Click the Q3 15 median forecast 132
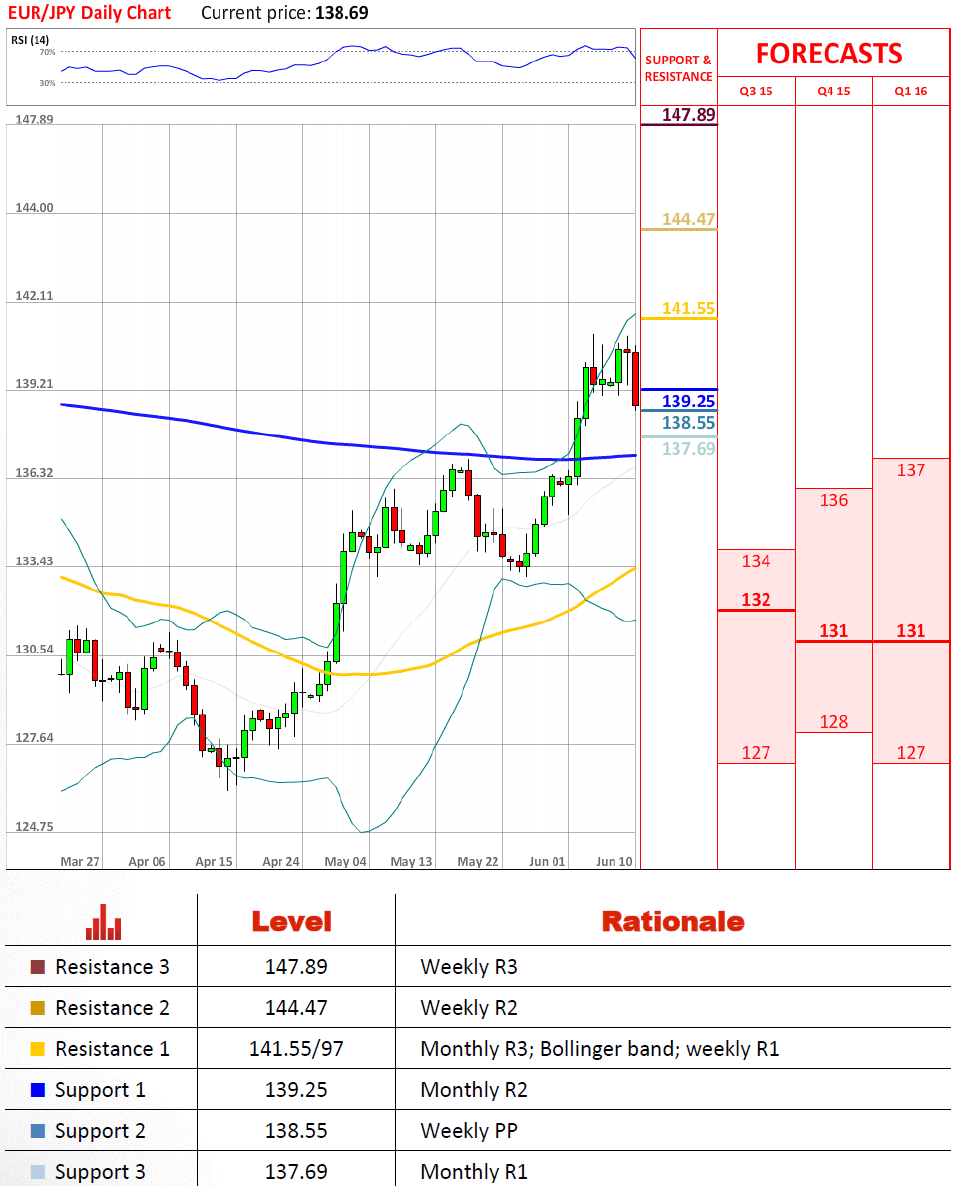This screenshot has width=967, height=1186. 756,600
